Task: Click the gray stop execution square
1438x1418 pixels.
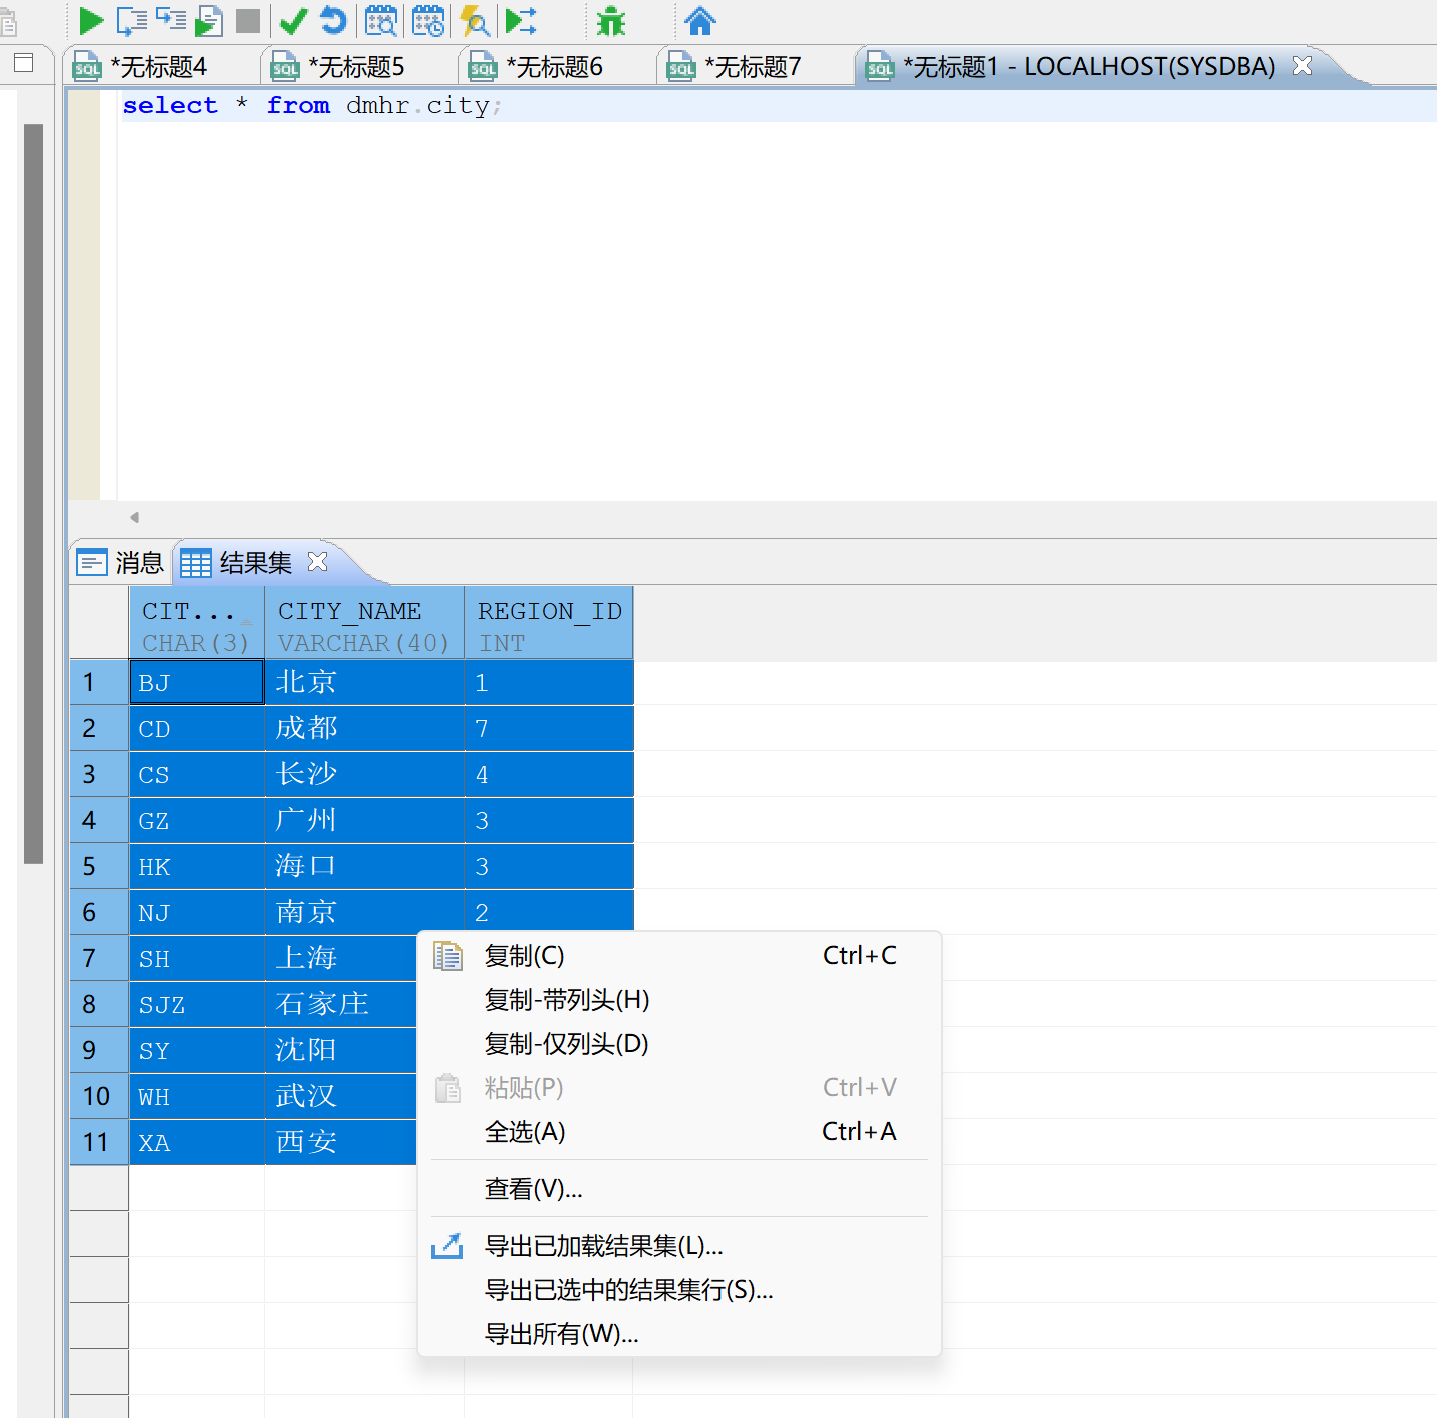Action: pos(248,21)
